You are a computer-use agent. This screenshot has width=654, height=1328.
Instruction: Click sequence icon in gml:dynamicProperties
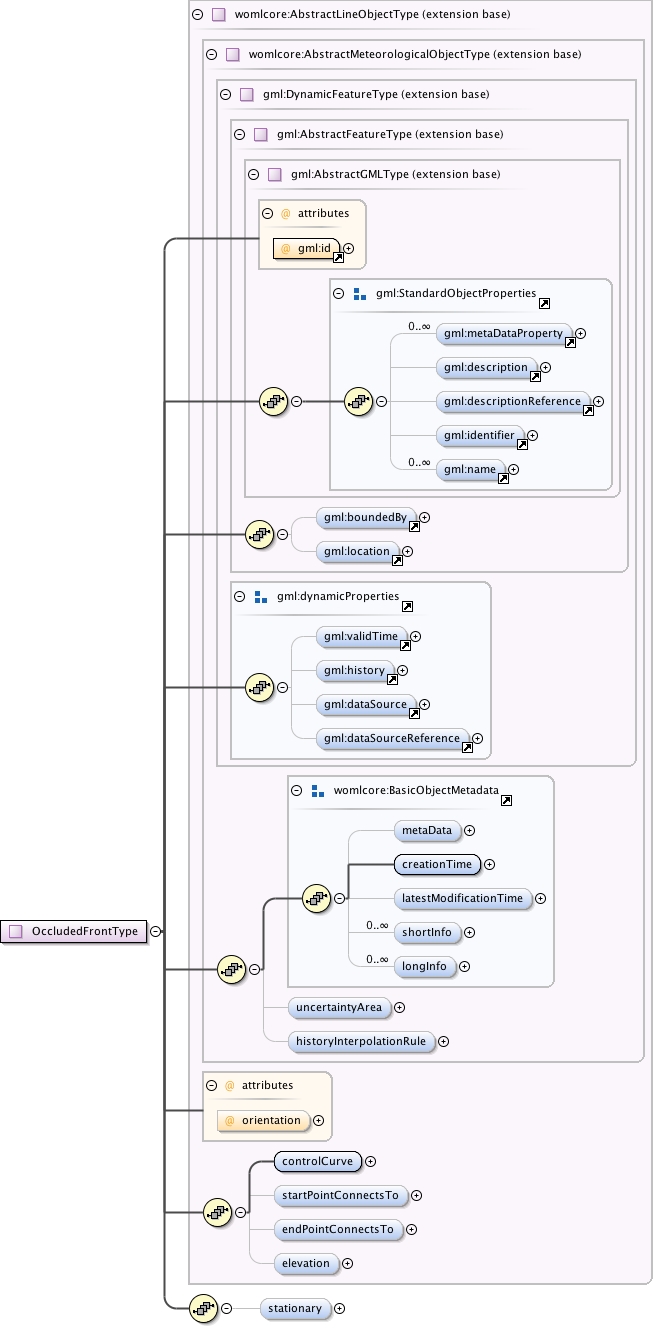260,687
